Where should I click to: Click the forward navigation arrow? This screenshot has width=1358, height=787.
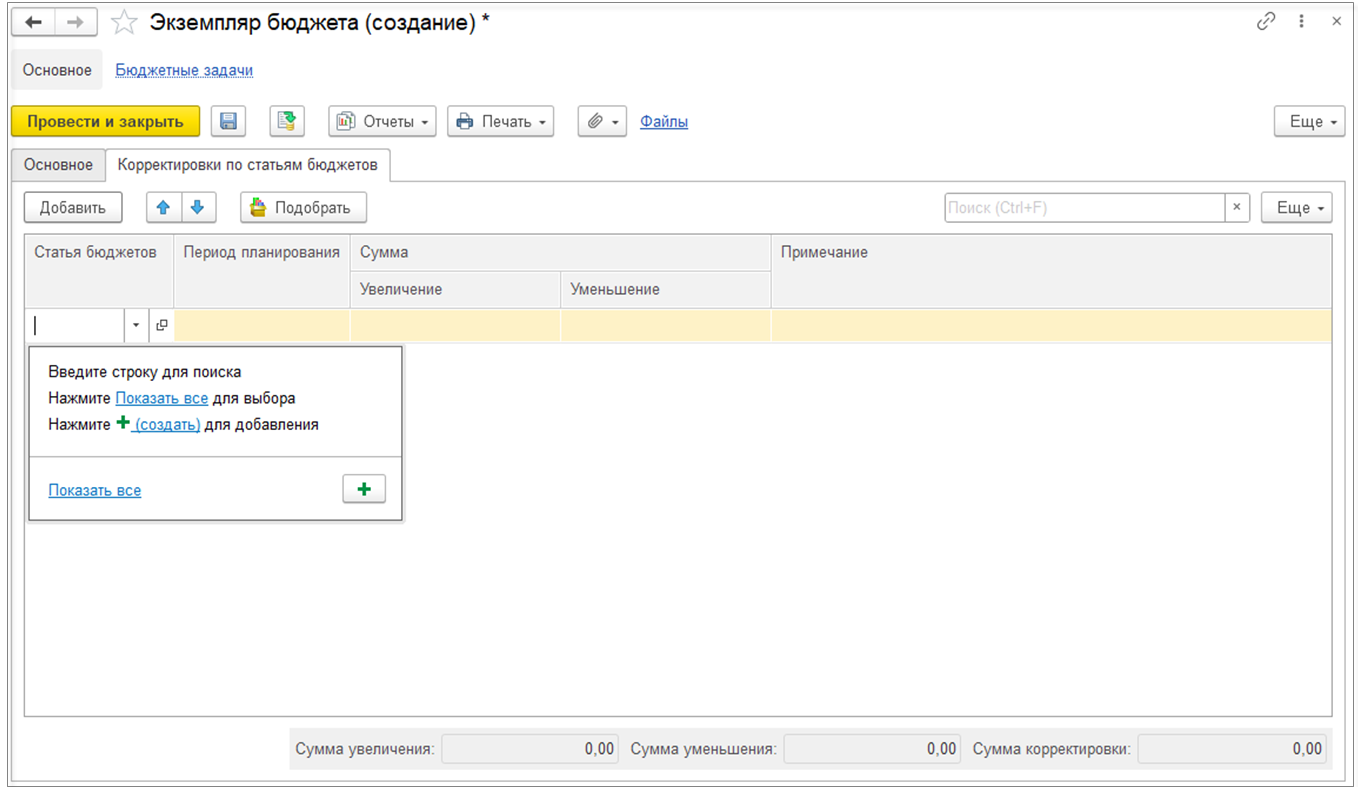pos(76,22)
